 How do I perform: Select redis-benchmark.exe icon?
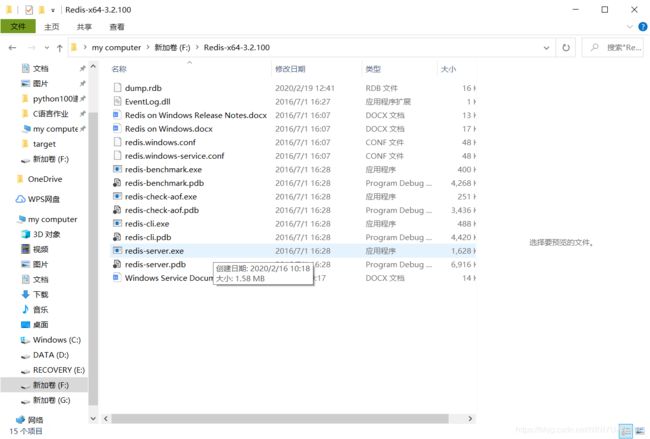pyautogui.click(x=117, y=169)
